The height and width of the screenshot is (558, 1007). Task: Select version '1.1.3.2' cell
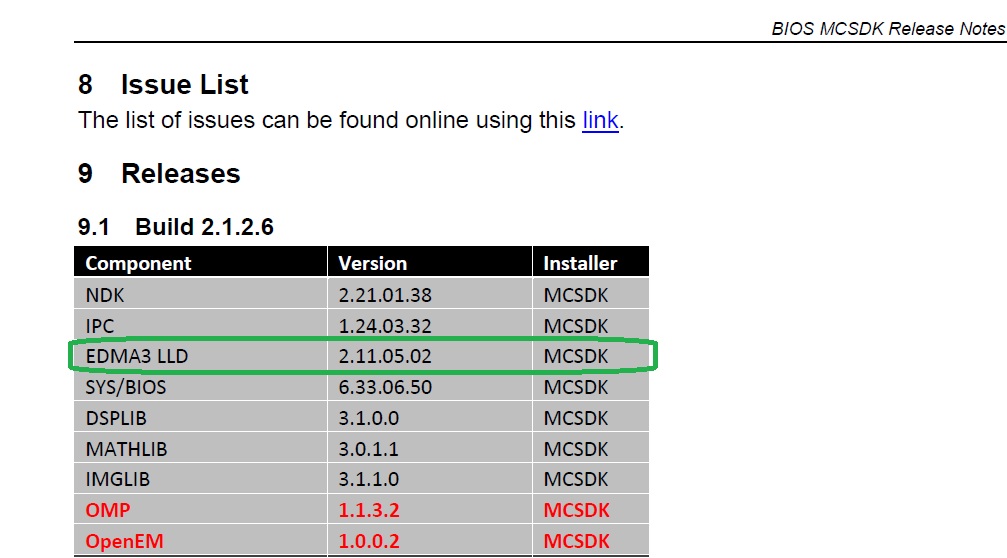click(430, 510)
